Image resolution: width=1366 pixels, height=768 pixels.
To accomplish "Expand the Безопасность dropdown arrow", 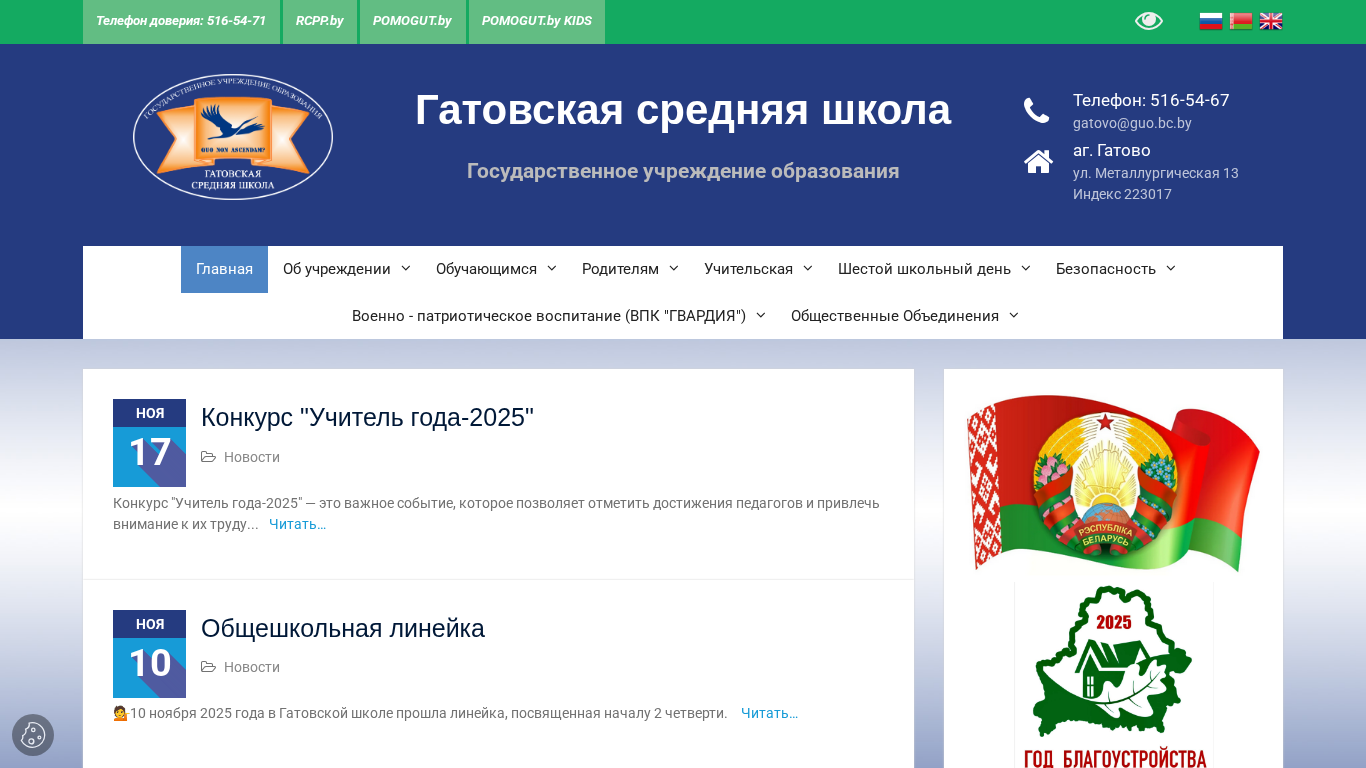I will pyautogui.click(x=1171, y=268).
